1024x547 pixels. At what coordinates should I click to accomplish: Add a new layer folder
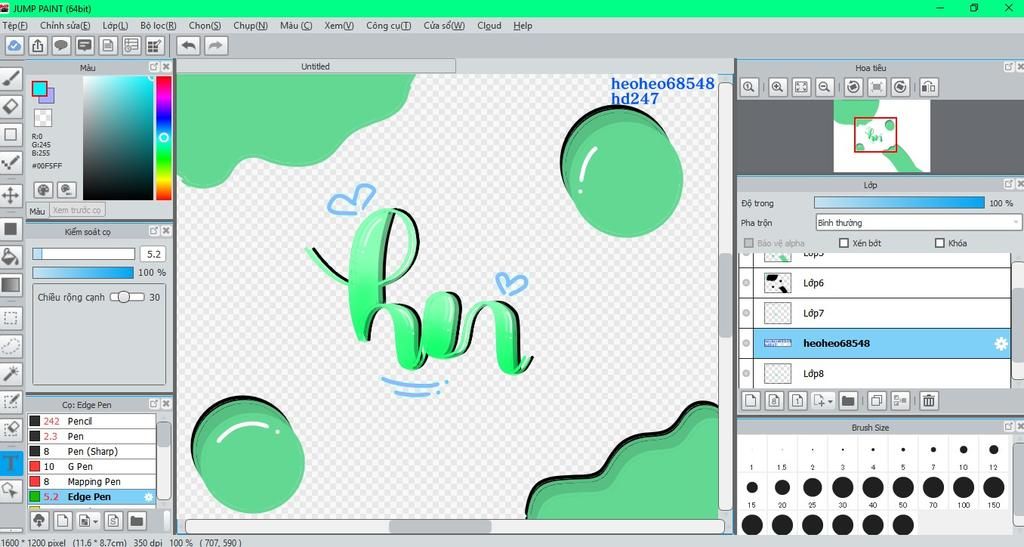tap(848, 400)
